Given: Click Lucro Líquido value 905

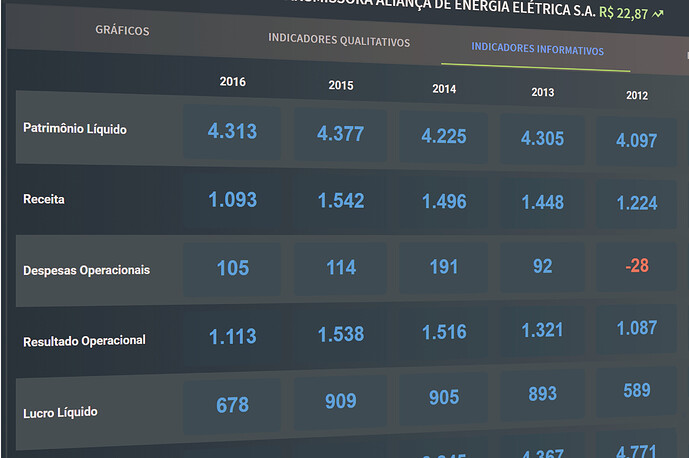Looking at the screenshot, I should [x=444, y=398].
